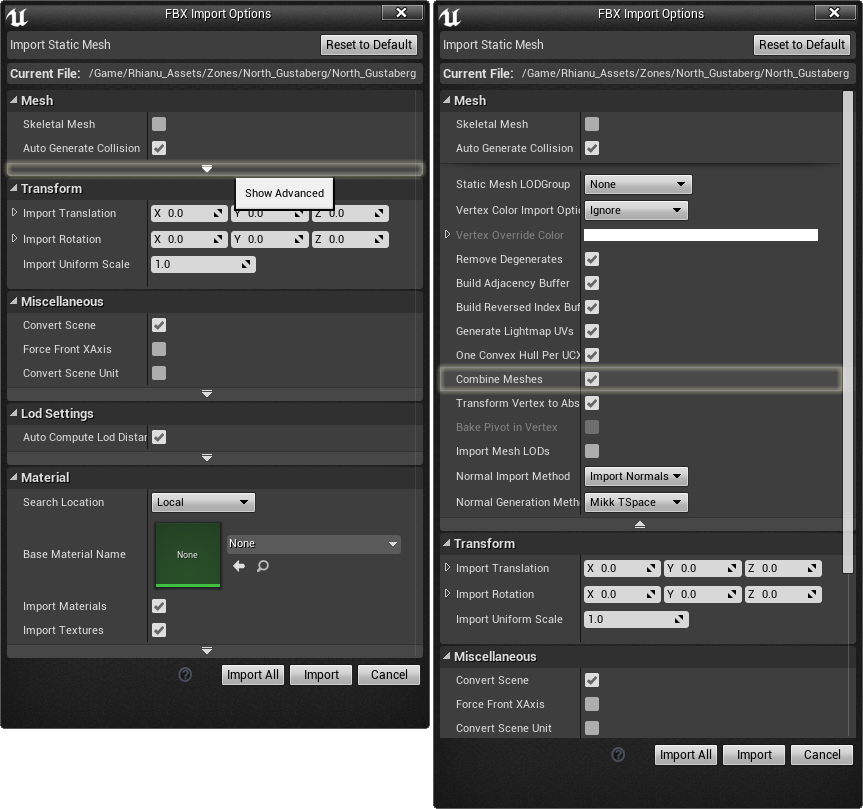Enable the Skeletal Mesh checkbox

coord(156,124)
